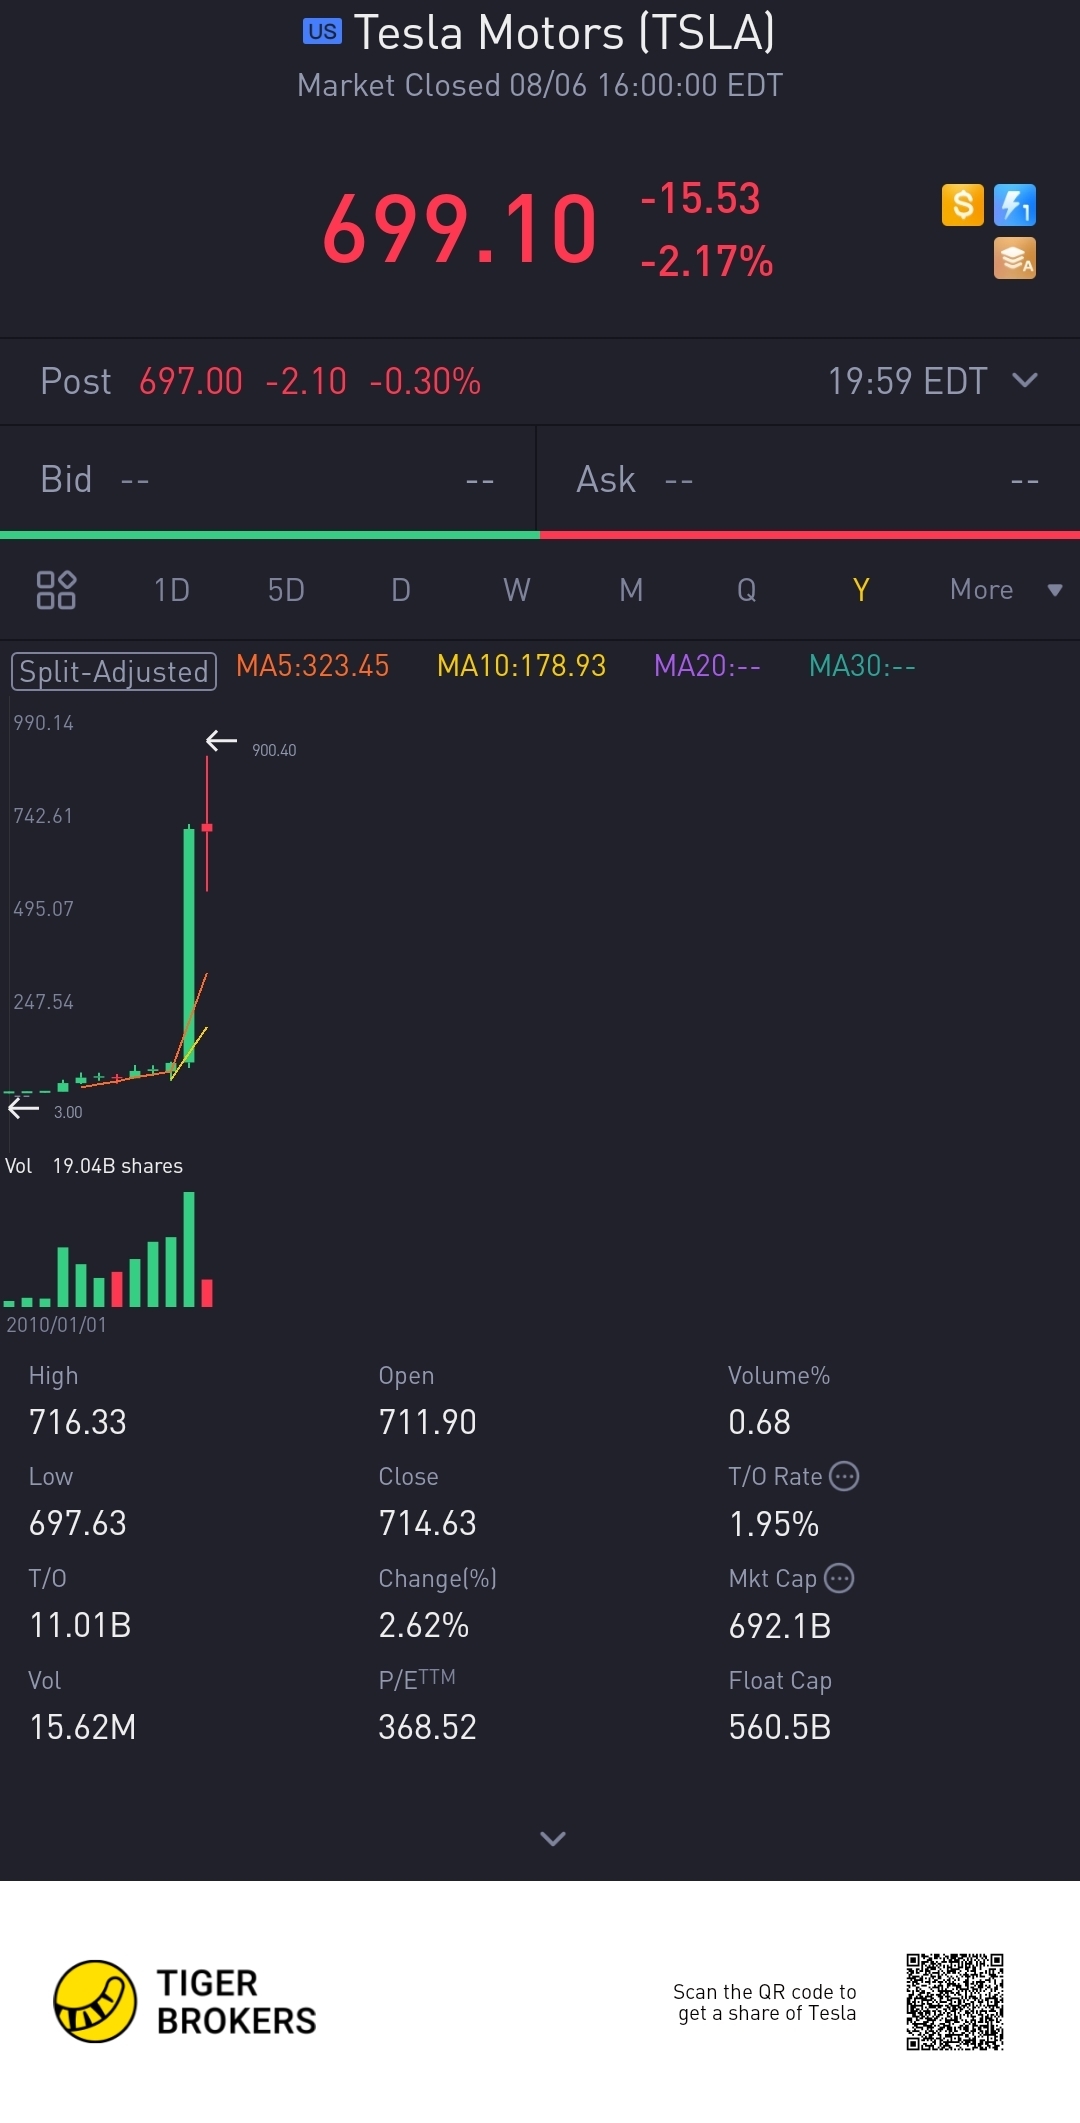The width and height of the screenshot is (1080, 2123).
Task: Tap the Market Closed status line
Action: (540, 85)
